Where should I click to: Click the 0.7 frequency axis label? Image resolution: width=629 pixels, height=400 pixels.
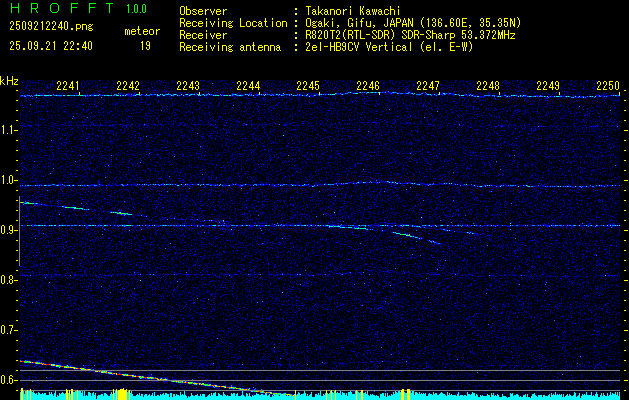9,330
